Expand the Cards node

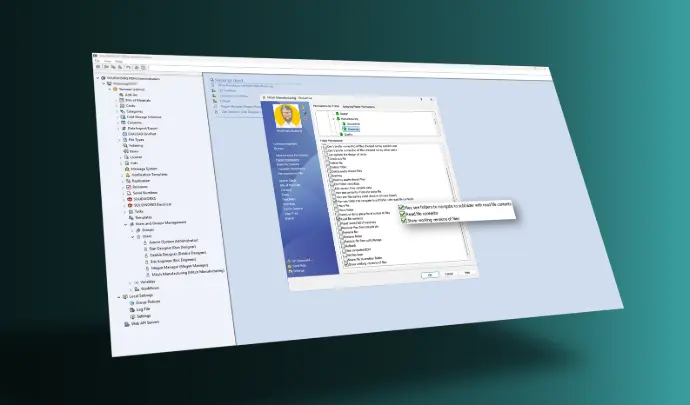coord(117,106)
